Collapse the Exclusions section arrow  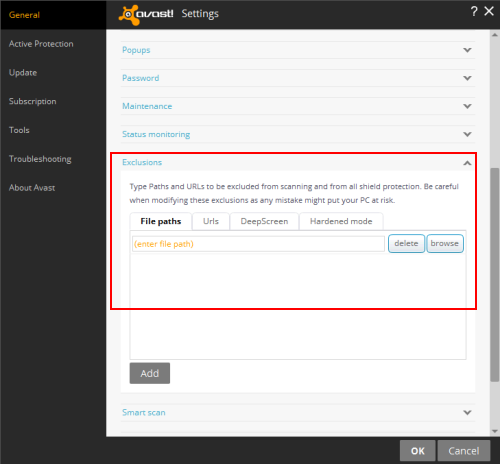point(467,163)
